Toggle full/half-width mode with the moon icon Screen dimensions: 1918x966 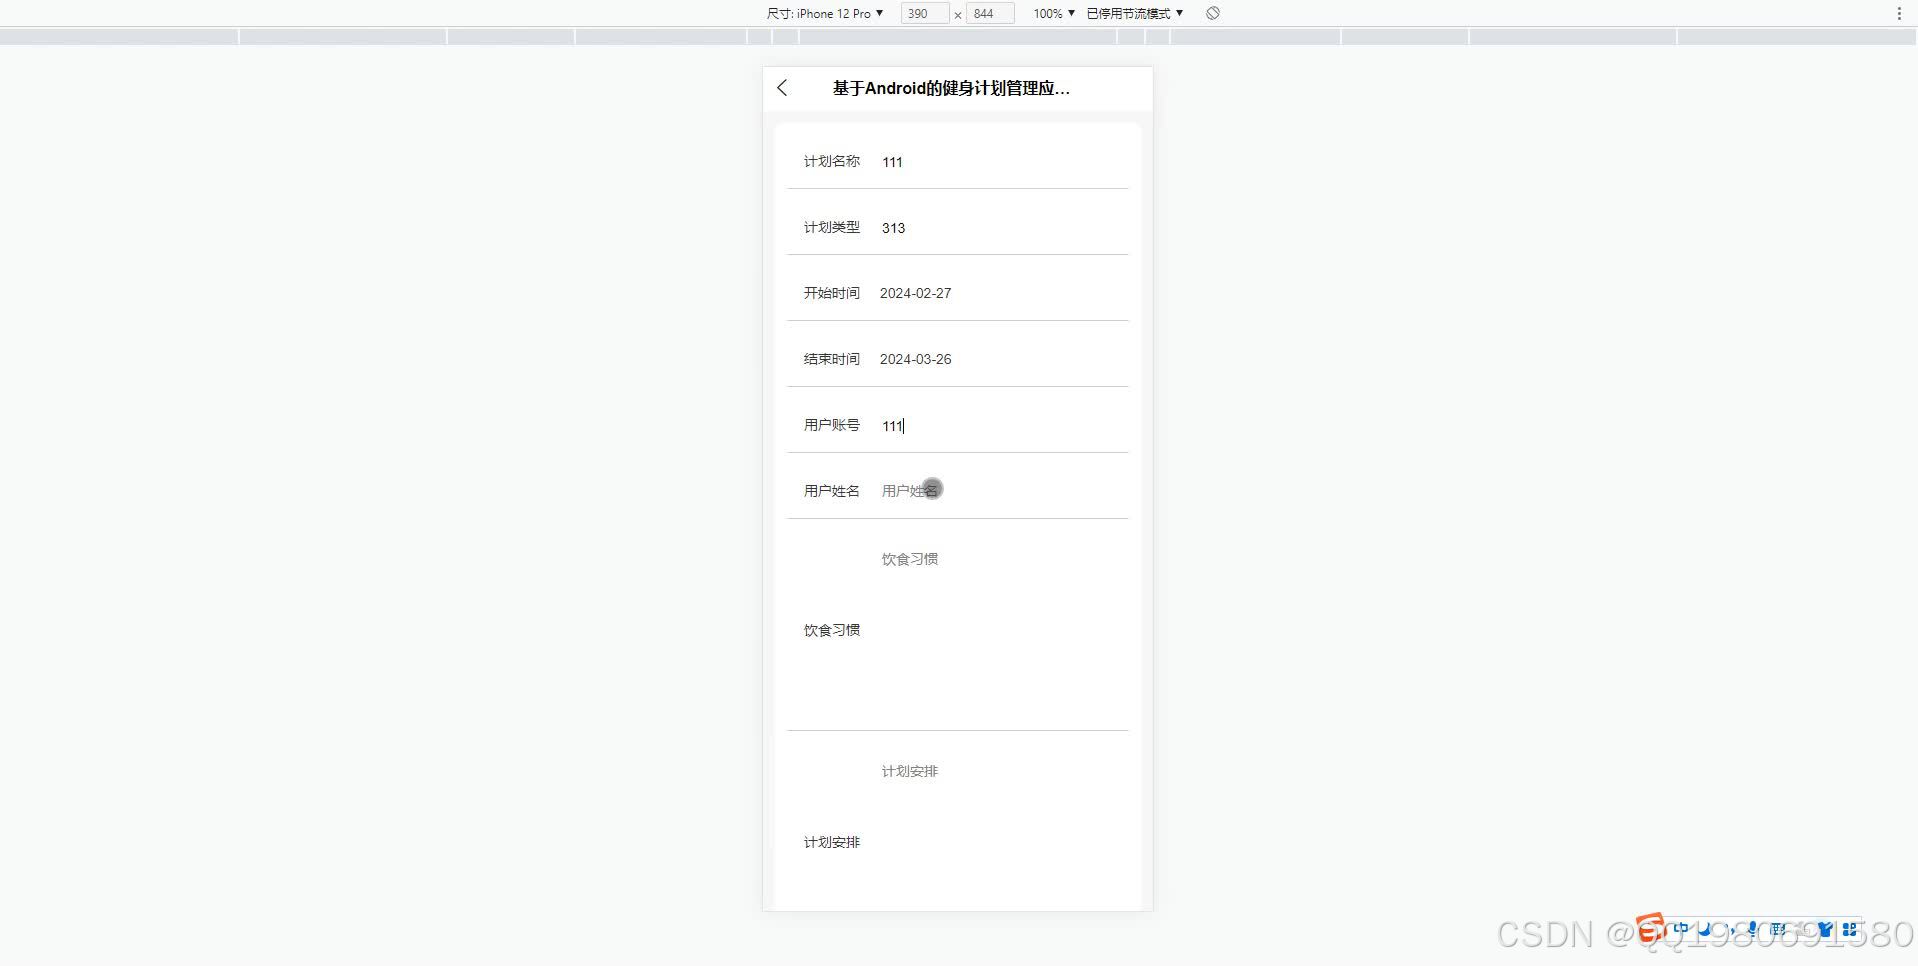point(1705,929)
